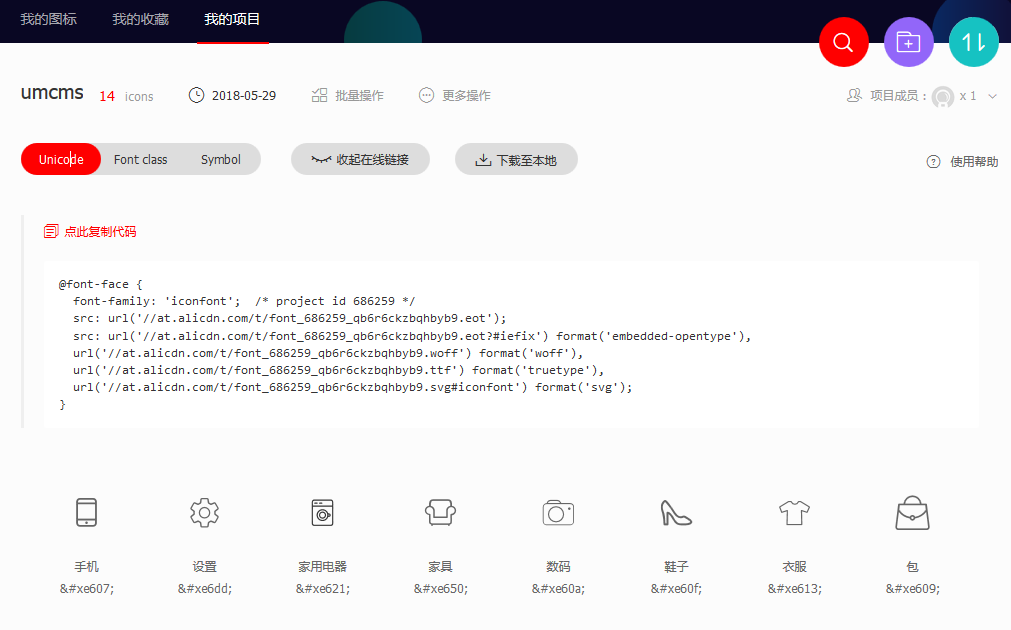Screen dimensions: 1011x630
Task: Create new project via purple folder icon
Action: click(908, 42)
